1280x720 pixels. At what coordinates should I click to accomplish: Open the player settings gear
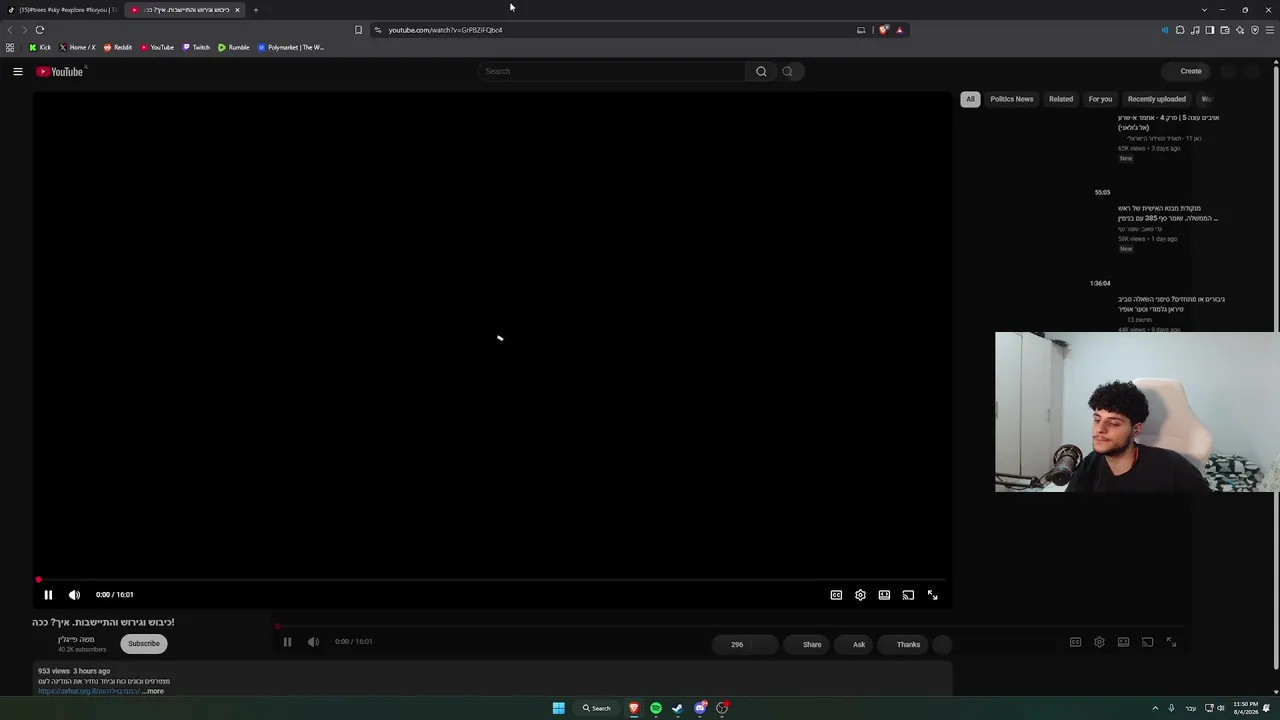tap(860, 595)
